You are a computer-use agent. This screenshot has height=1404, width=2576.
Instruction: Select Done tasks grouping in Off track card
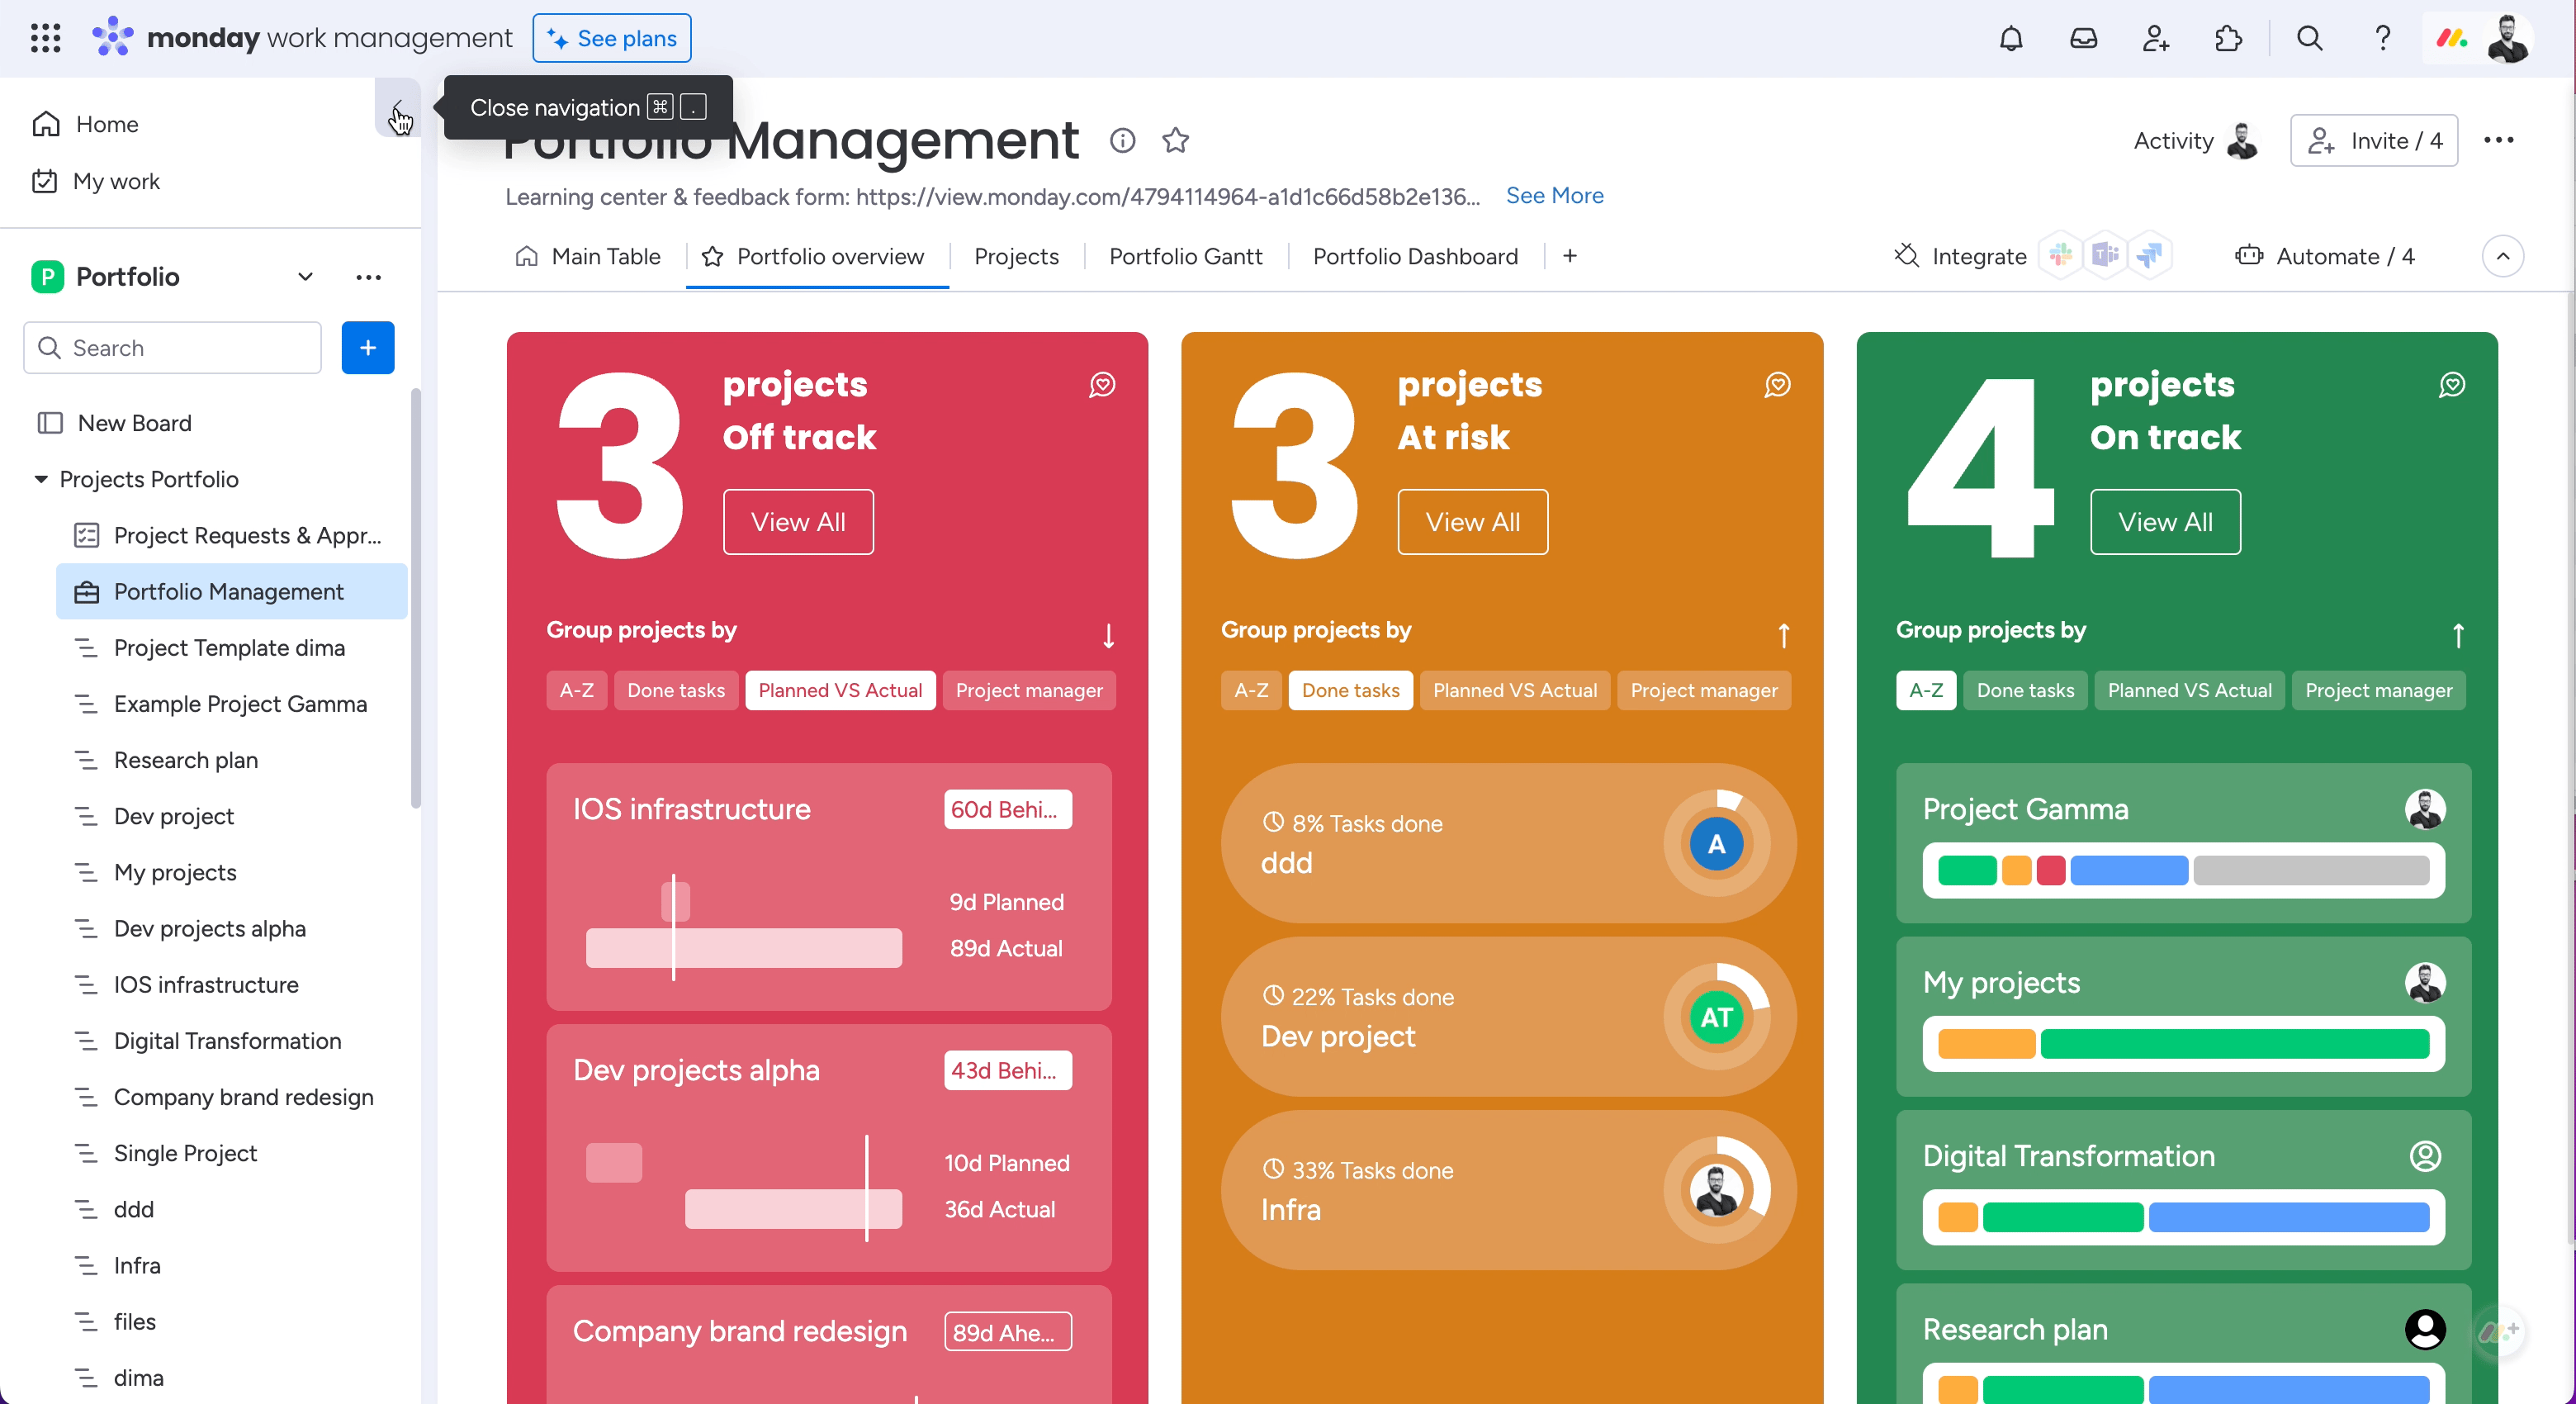(676, 690)
